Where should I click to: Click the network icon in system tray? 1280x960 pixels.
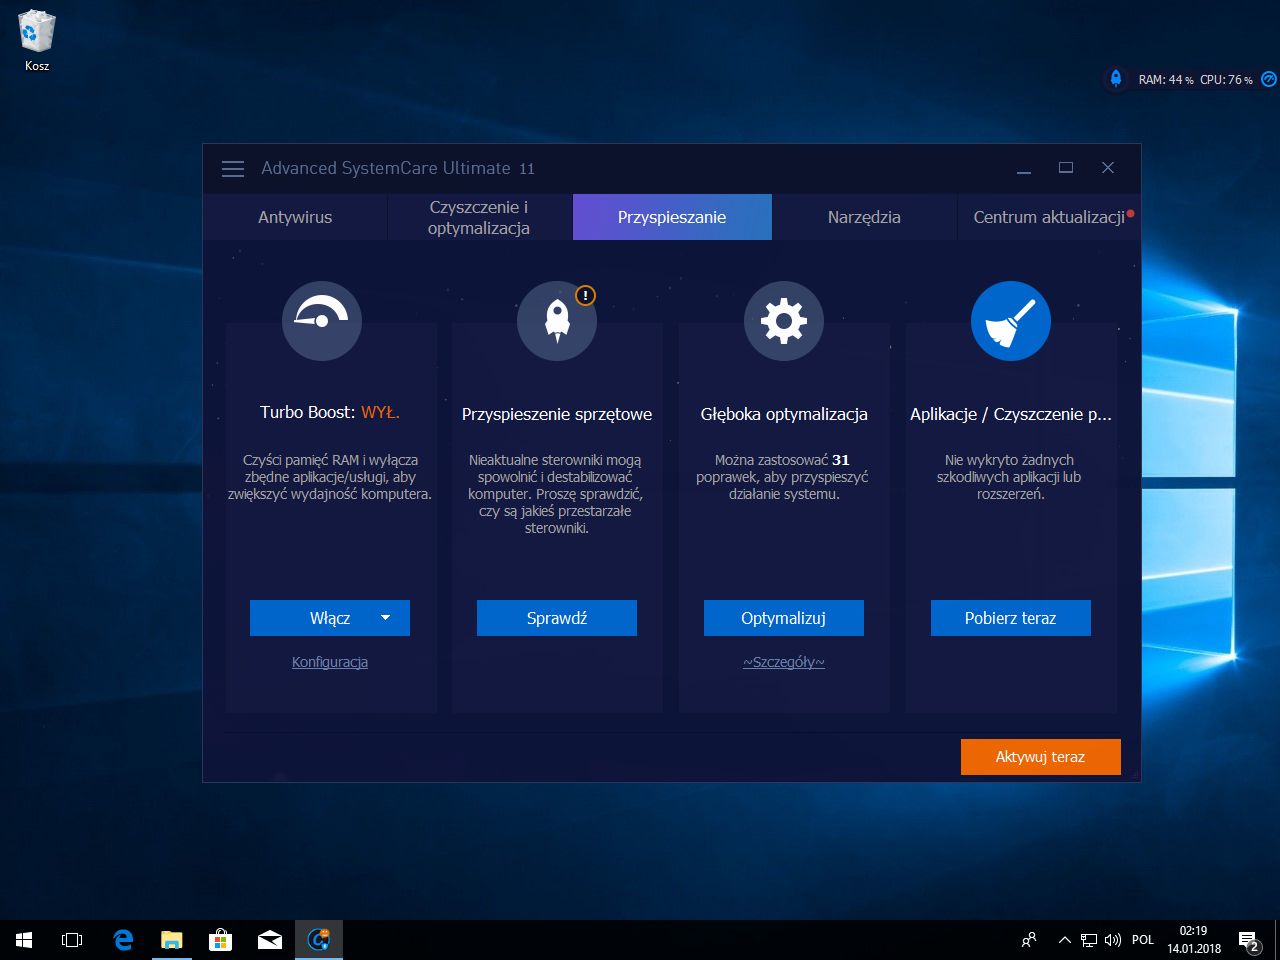click(x=1089, y=940)
